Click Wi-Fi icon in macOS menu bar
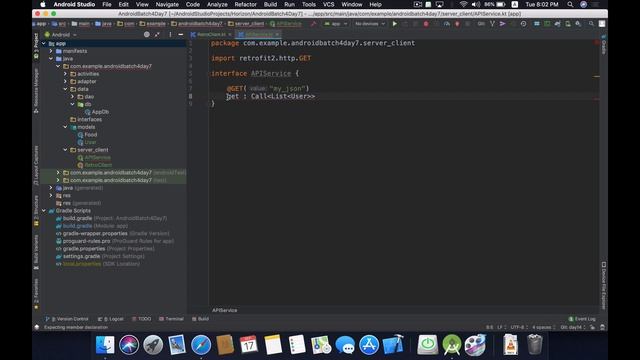640x360 pixels. click(463, 4)
